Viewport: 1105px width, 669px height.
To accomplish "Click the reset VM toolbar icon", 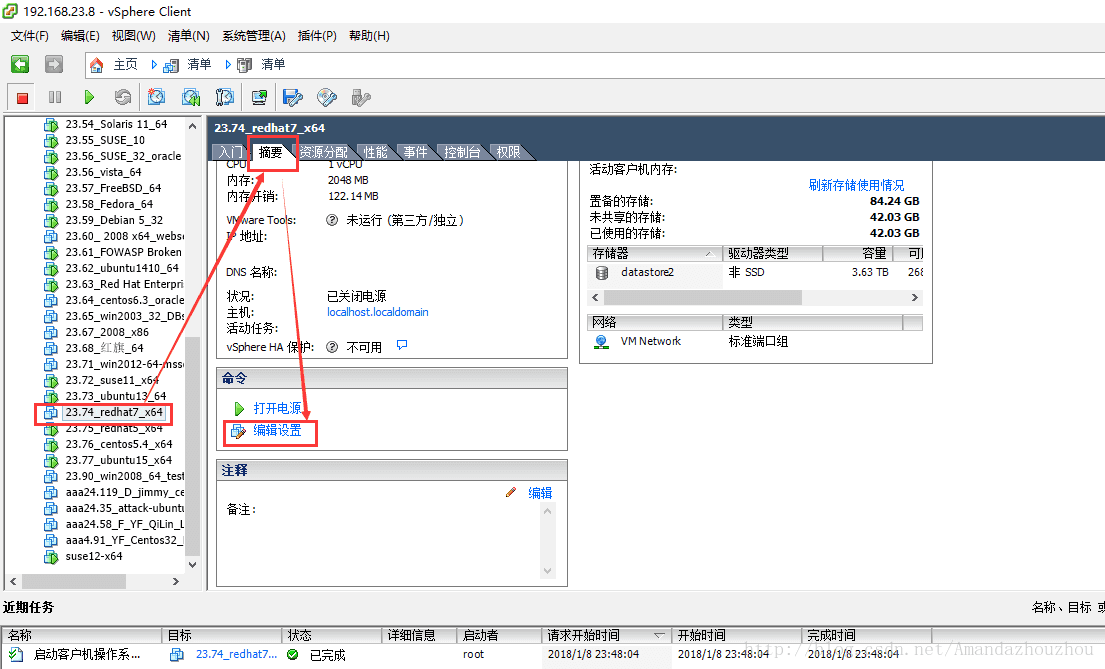I will click(123, 97).
